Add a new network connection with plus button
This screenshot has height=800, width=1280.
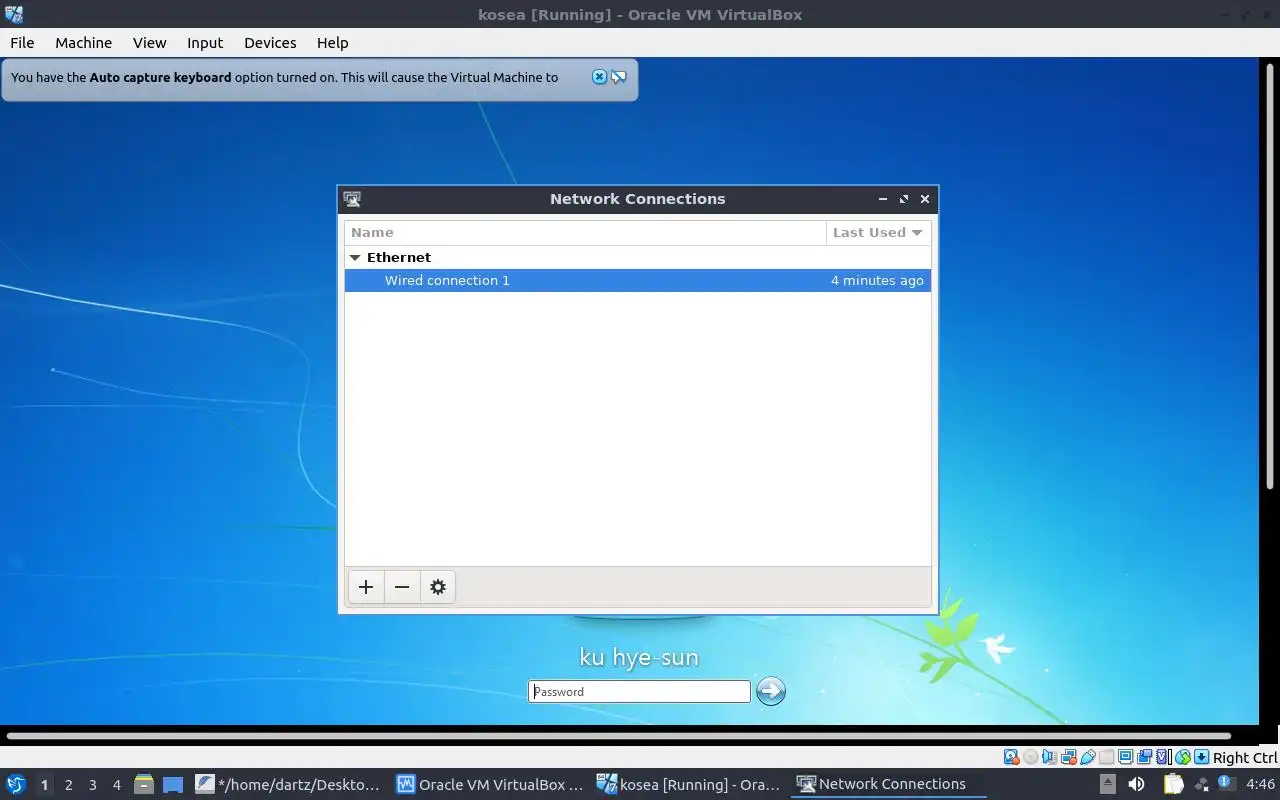coord(366,587)
